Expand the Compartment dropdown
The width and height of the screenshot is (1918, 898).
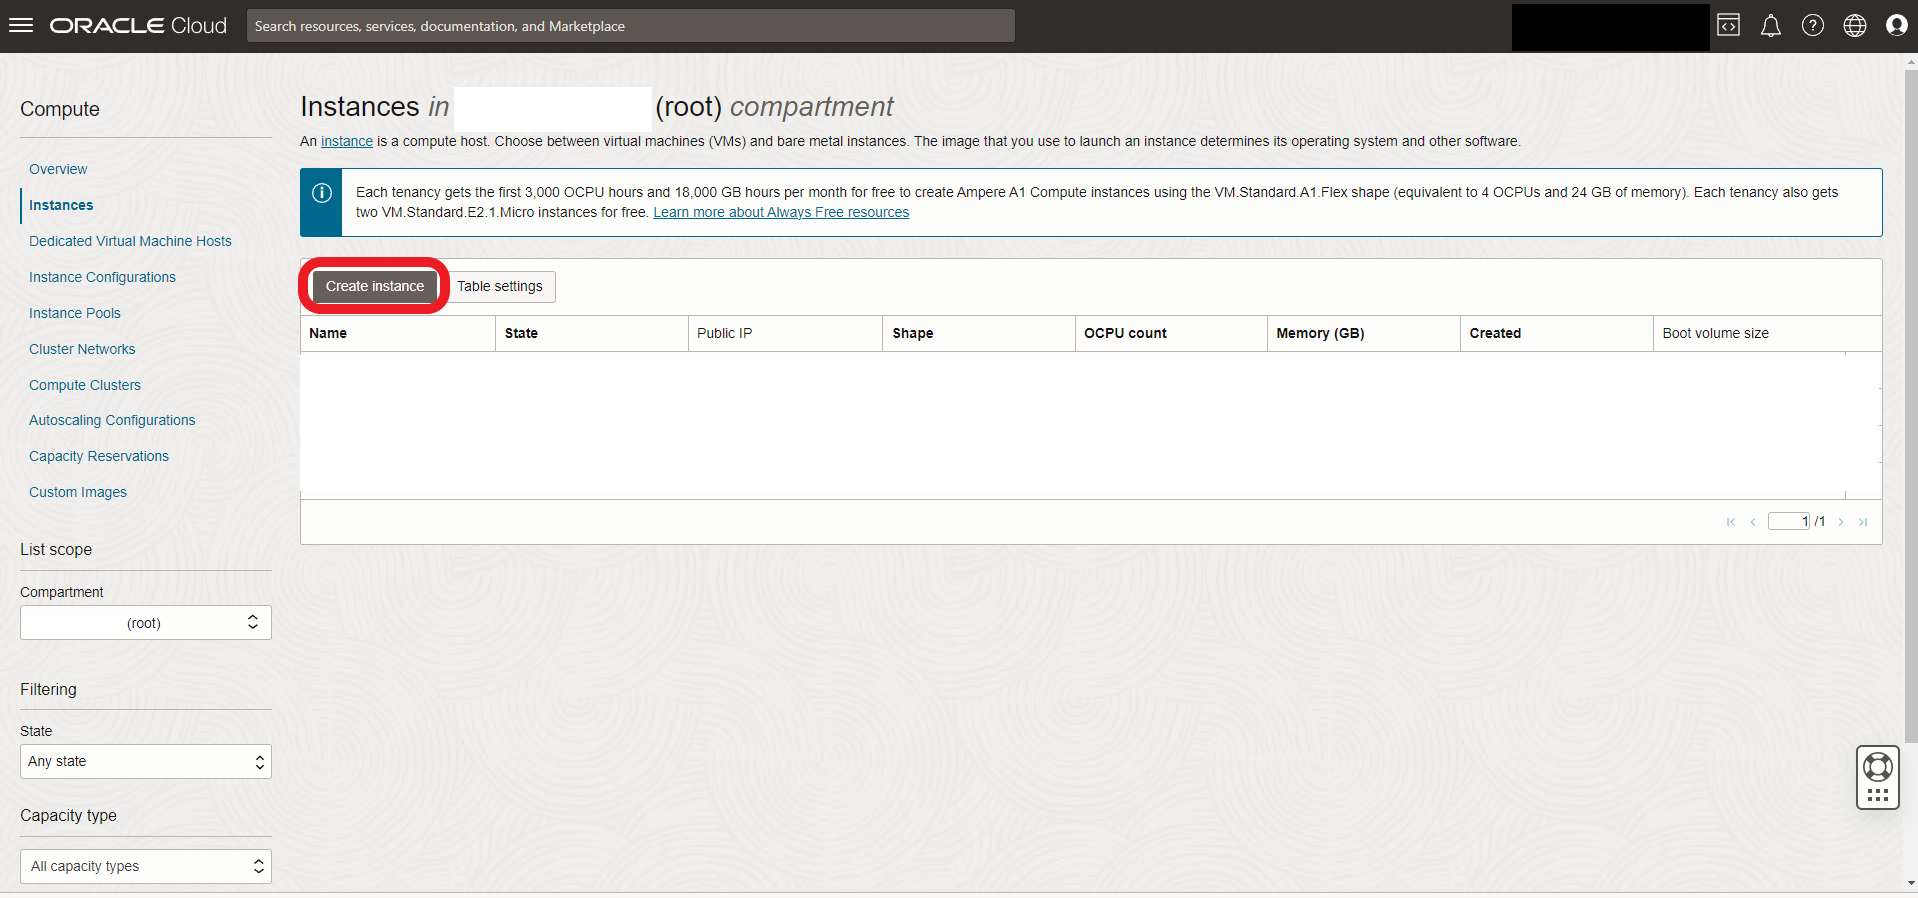pos(146,623)
